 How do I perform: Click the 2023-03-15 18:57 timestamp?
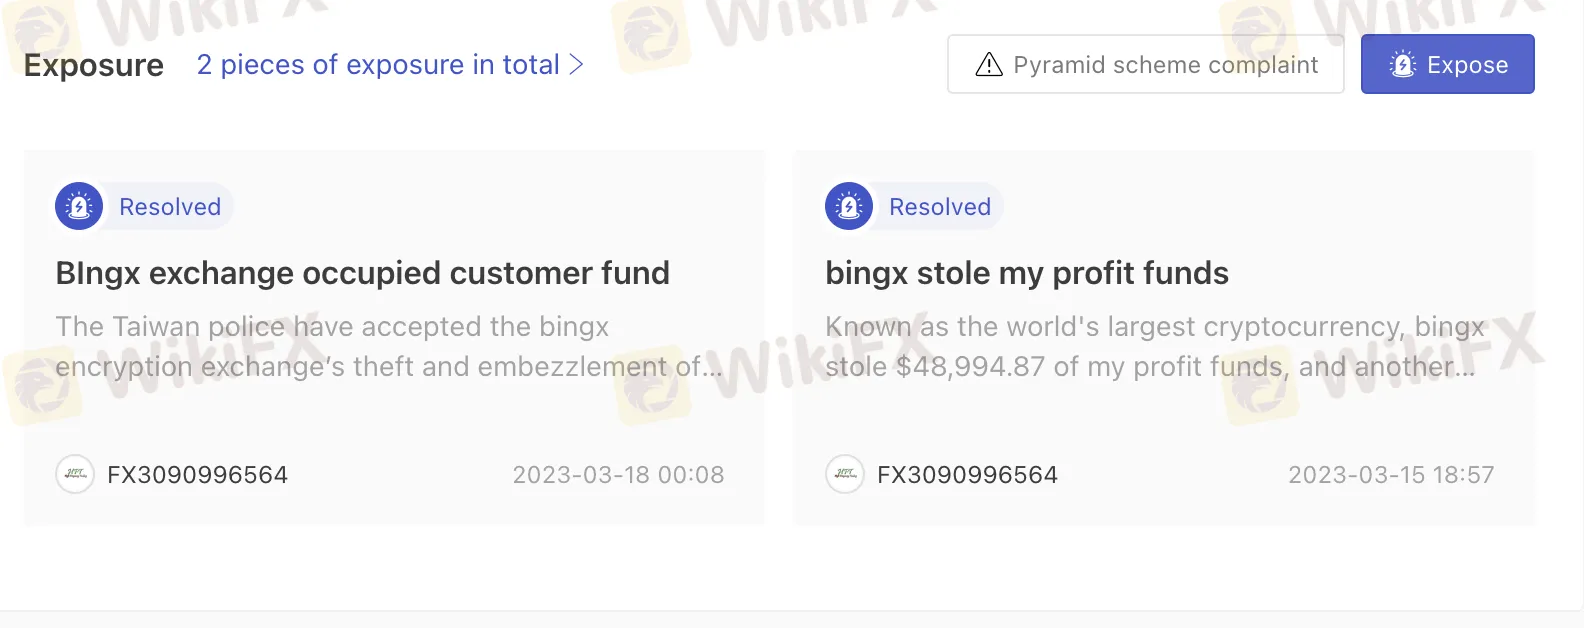tap(1391, 475)
